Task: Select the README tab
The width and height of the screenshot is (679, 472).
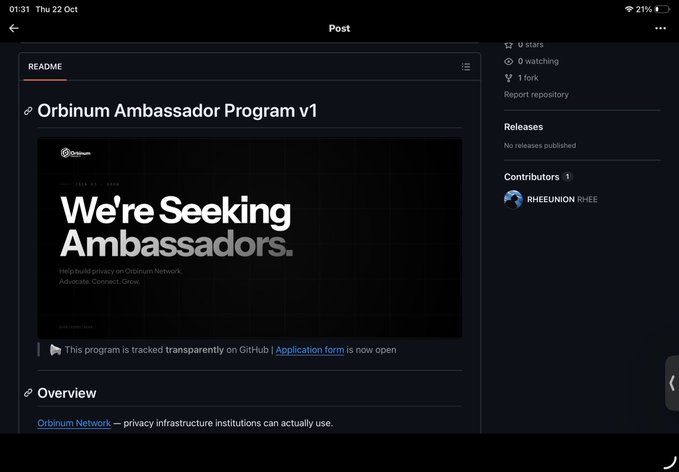Action: 45,67
